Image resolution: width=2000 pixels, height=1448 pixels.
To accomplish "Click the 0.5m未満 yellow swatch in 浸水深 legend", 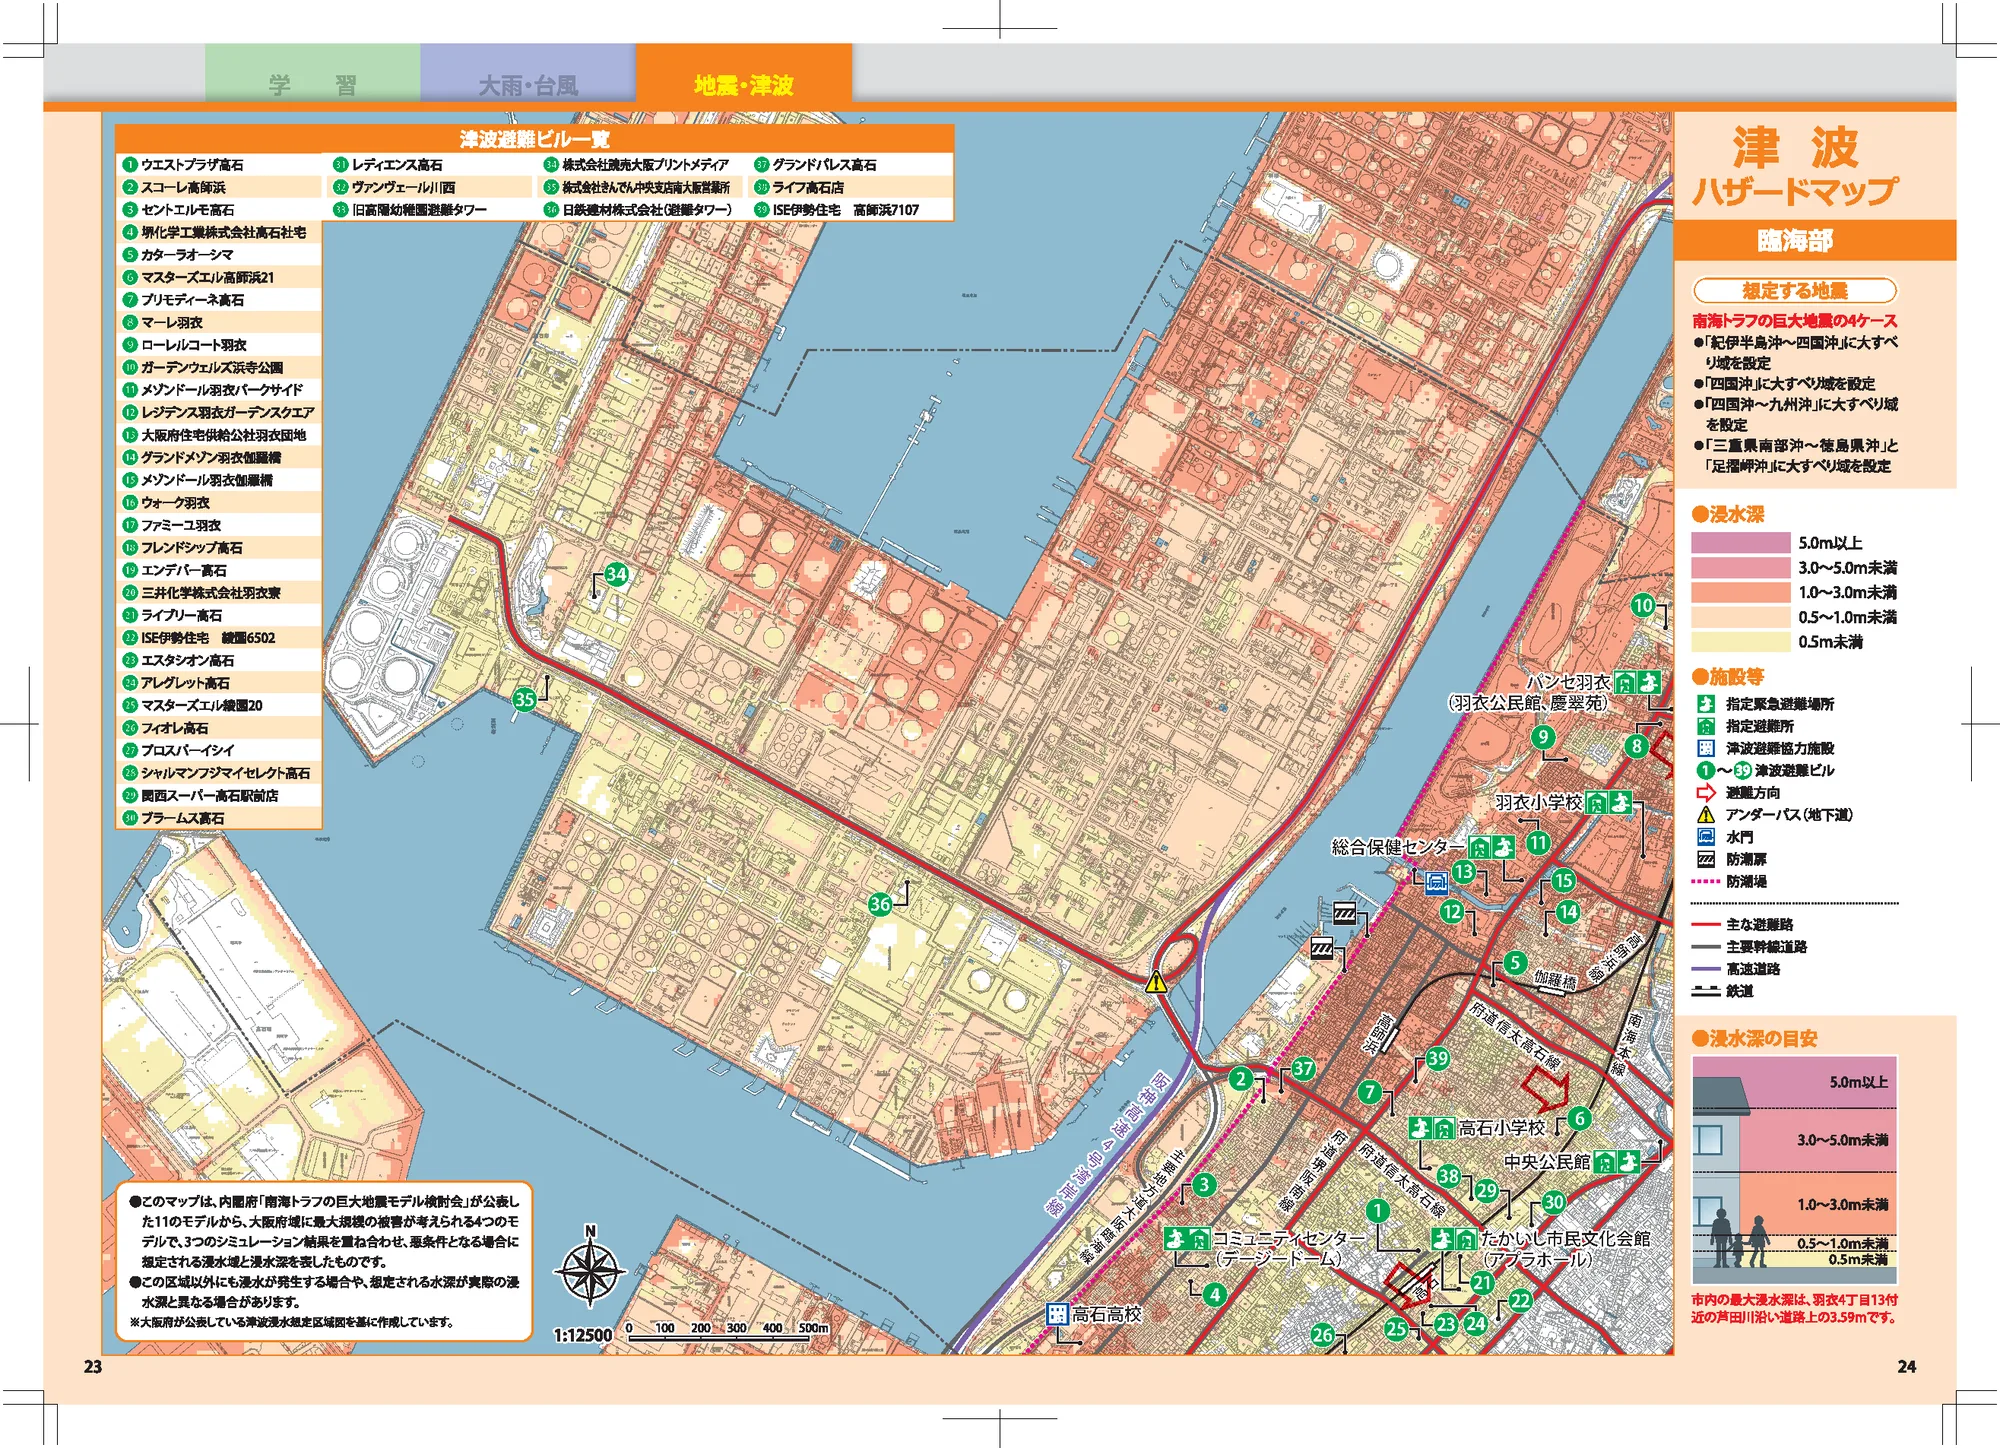I will coord(1740,642).
